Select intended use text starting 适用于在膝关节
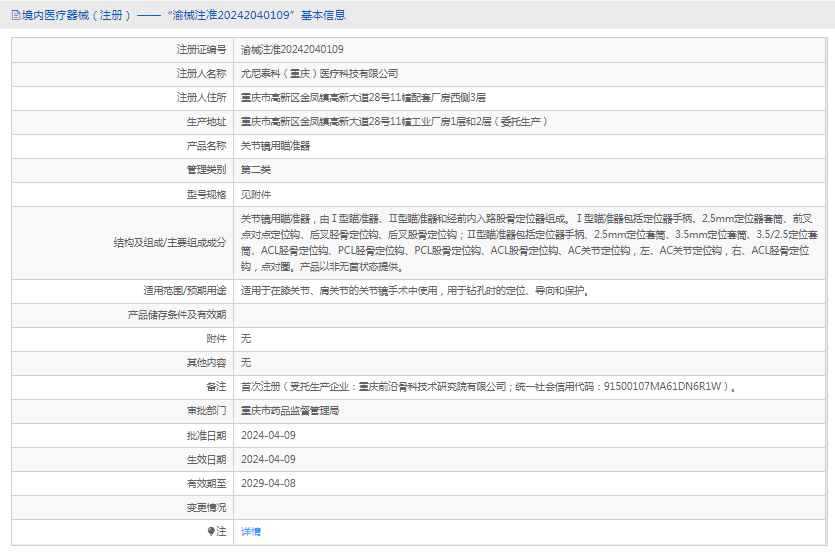 pyautogui.click(x=415, y=291)
